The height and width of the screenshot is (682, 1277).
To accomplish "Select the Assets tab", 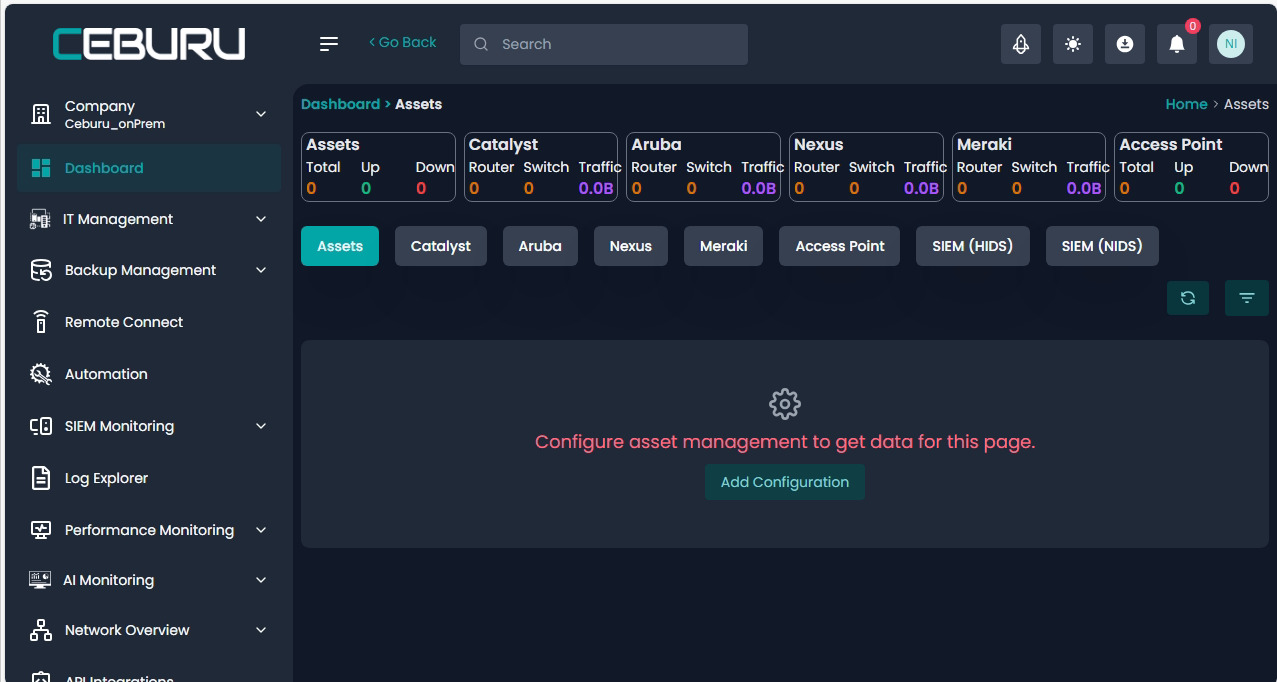I will [340, 246].
